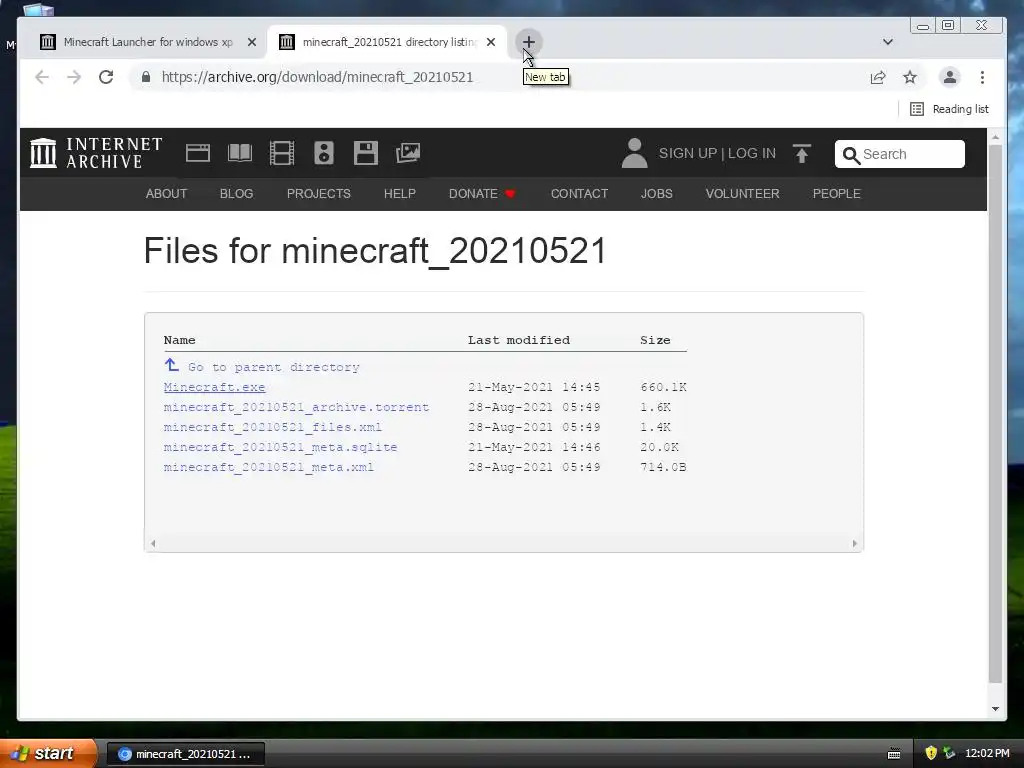Expand the tab search chevron
The image size is (1024, 768).
pyautogui.click(x=888, y=42)
